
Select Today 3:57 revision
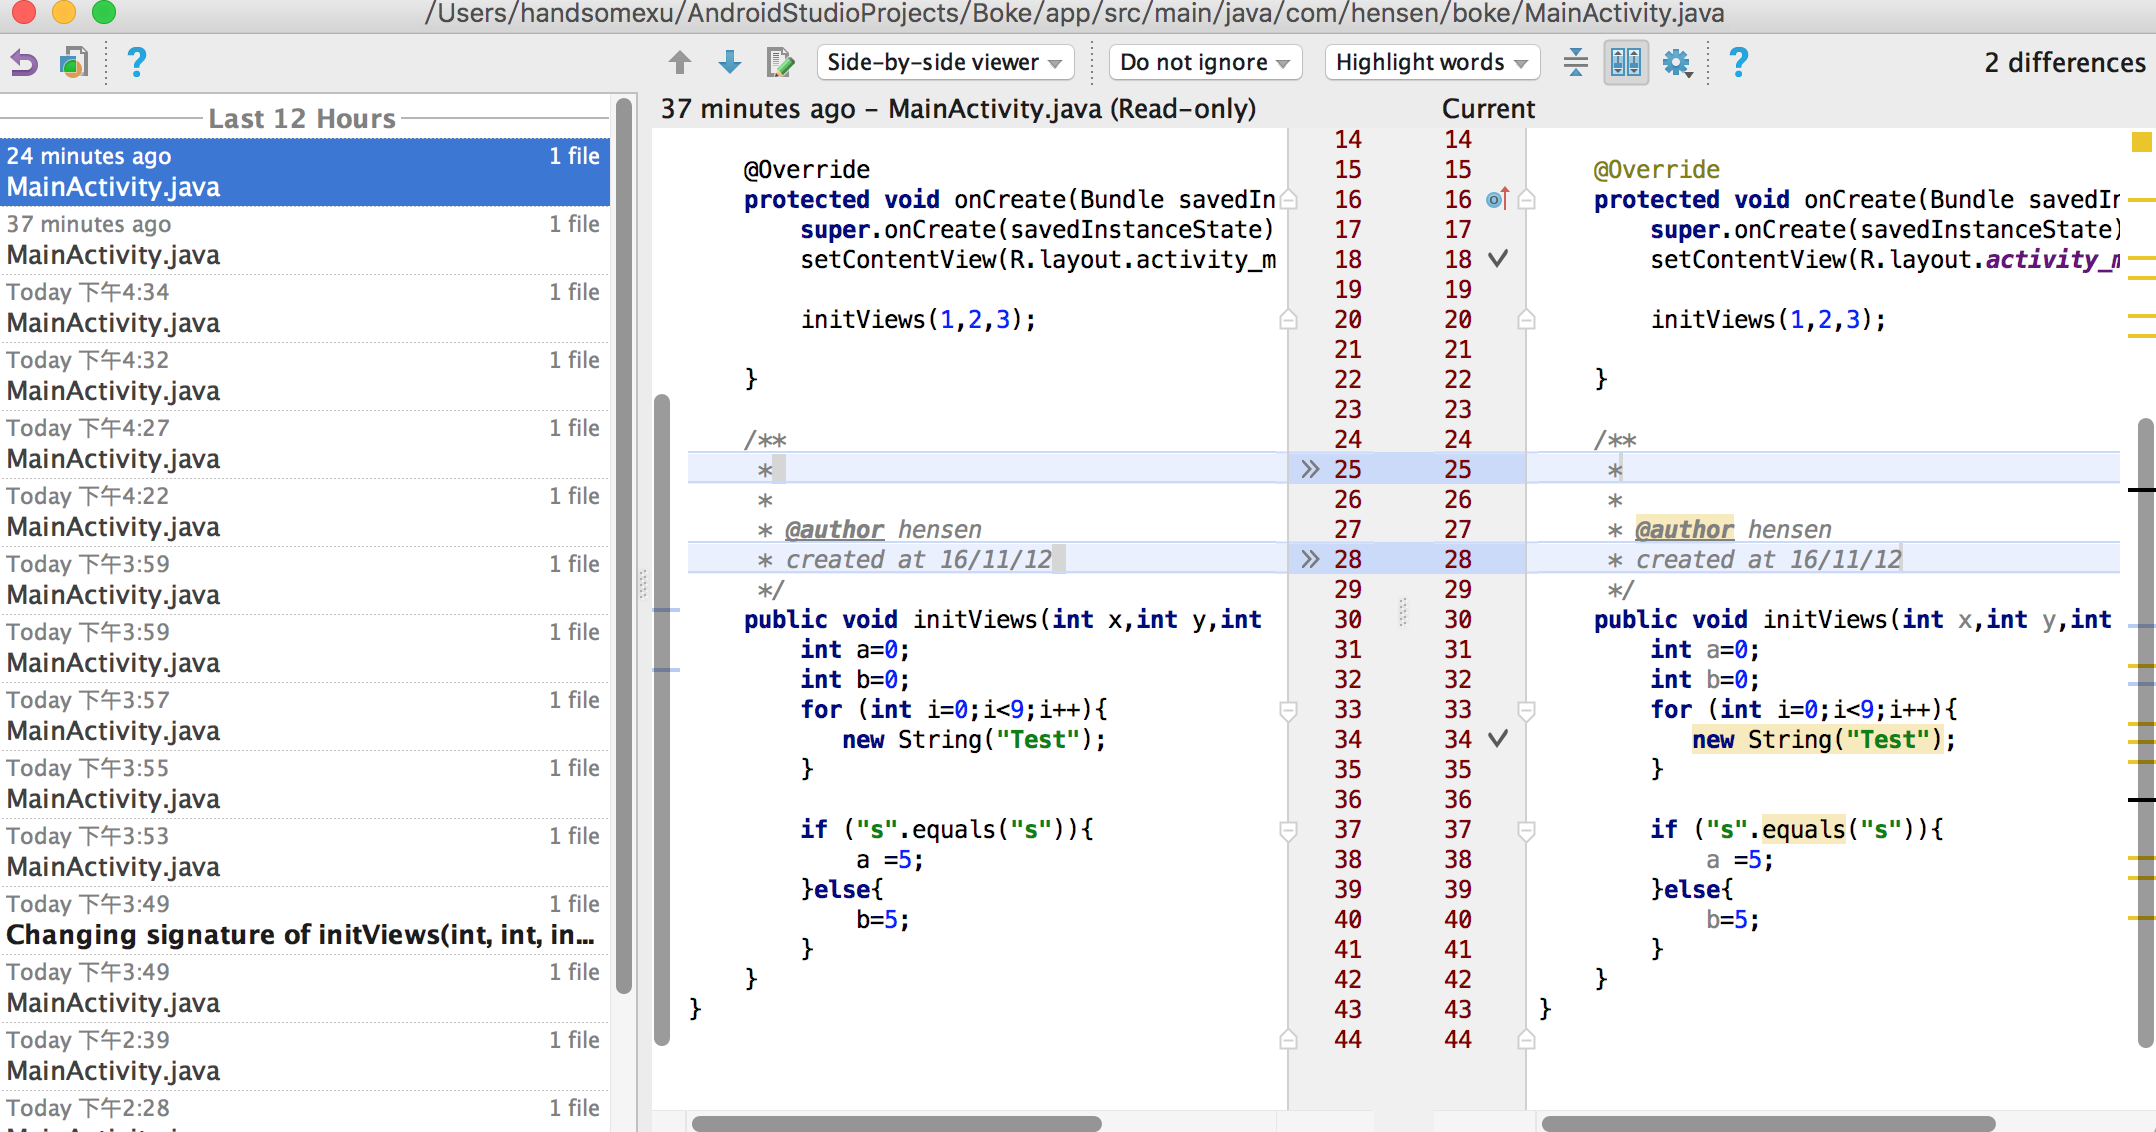[x=304, y=716]
